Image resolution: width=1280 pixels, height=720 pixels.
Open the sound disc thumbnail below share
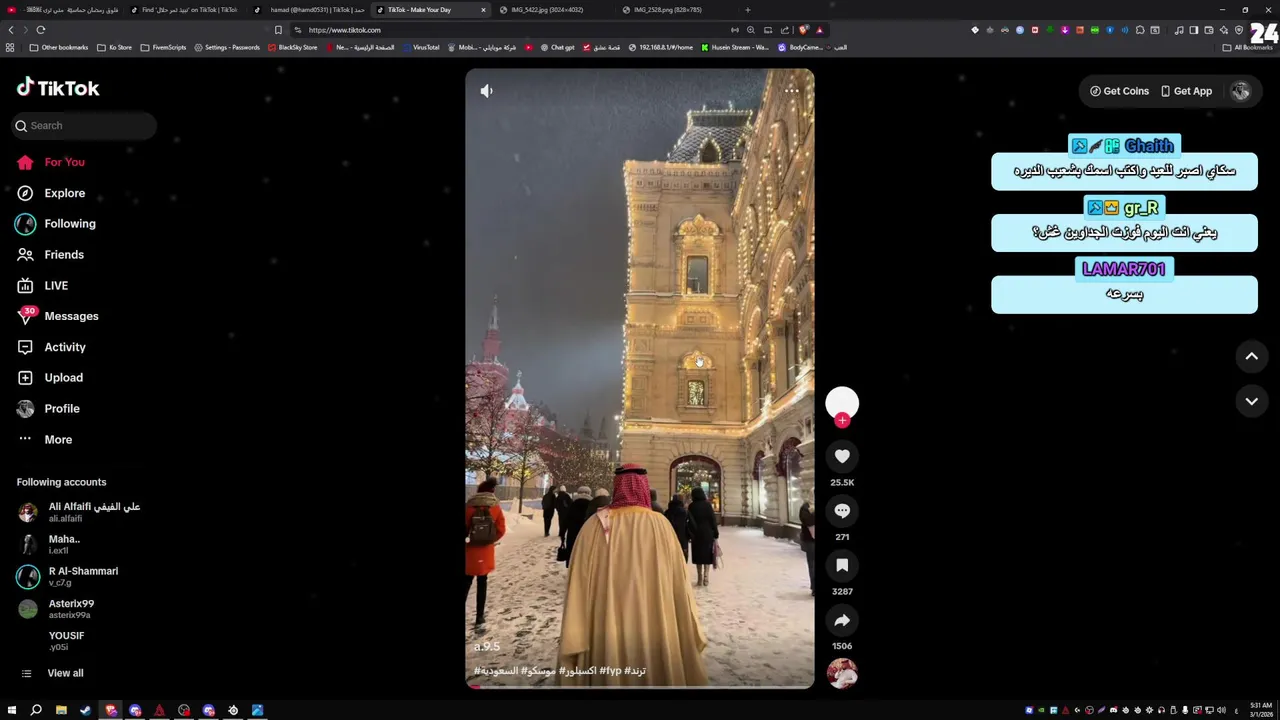pyautogui.click(x=842, y=673)
